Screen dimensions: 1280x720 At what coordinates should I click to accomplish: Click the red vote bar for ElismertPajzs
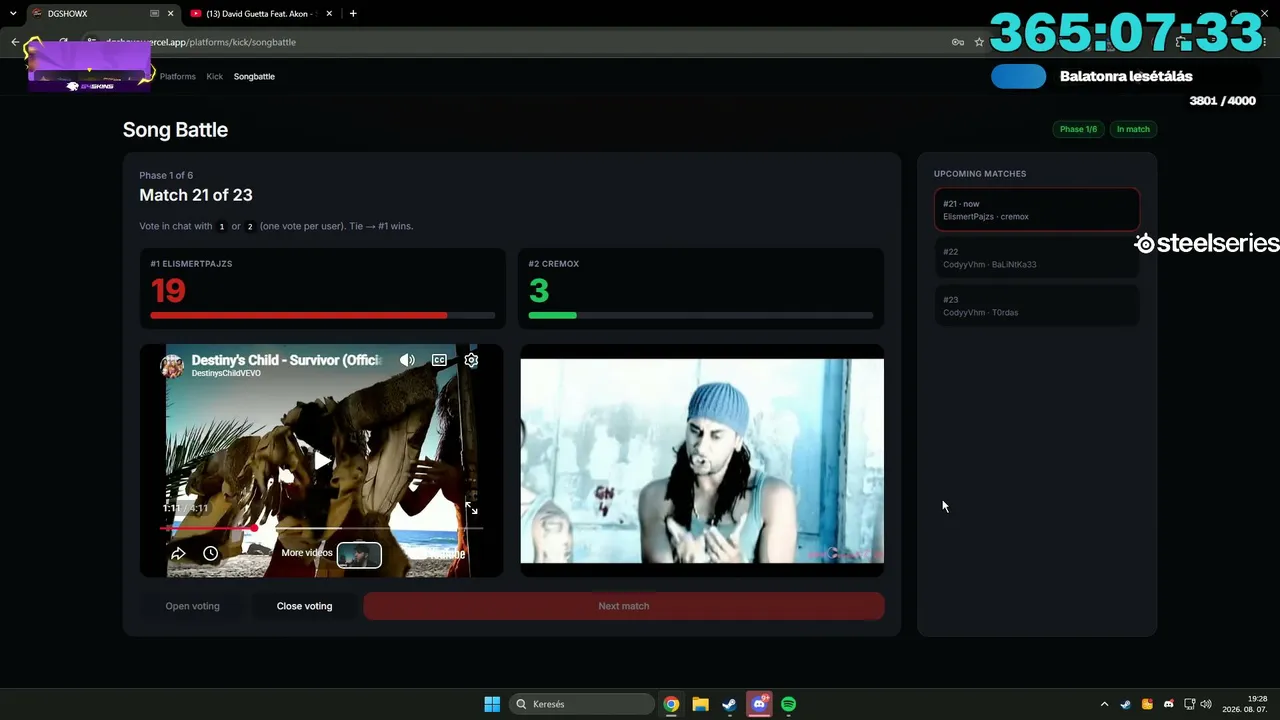coord(299,316)
